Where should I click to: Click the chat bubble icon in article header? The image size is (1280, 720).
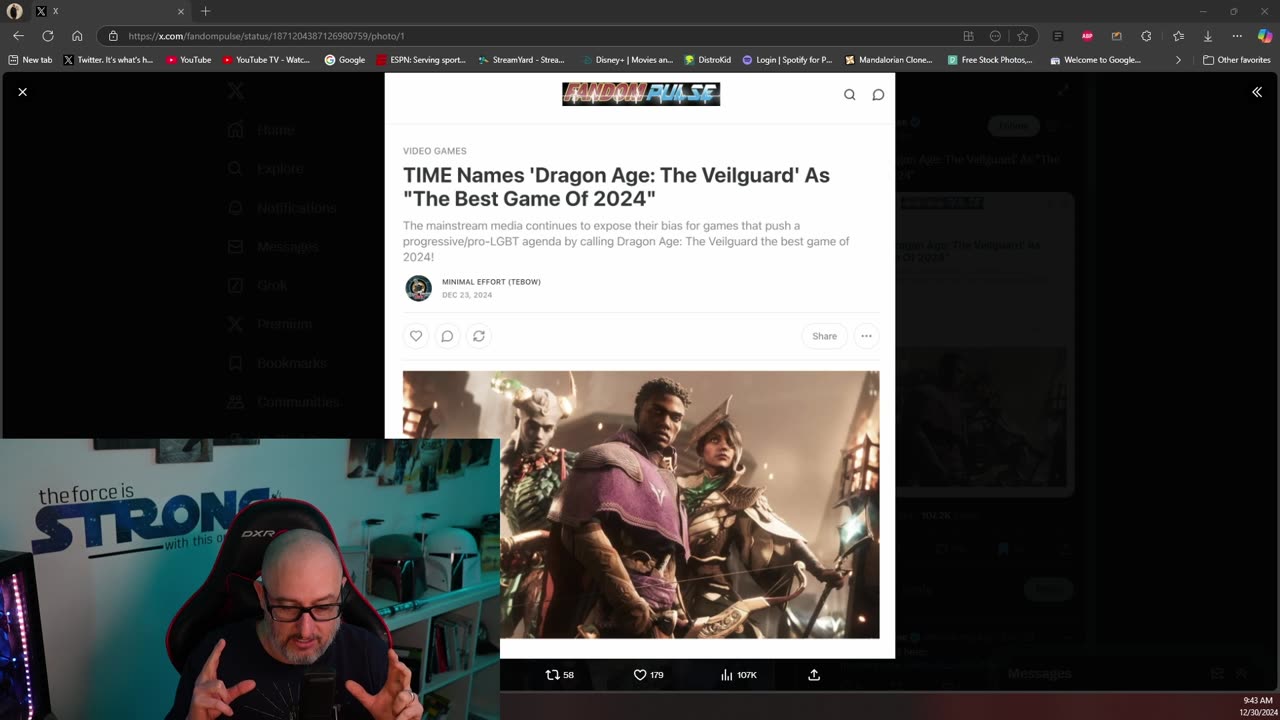pyautogui.click(x=878, y=95)
